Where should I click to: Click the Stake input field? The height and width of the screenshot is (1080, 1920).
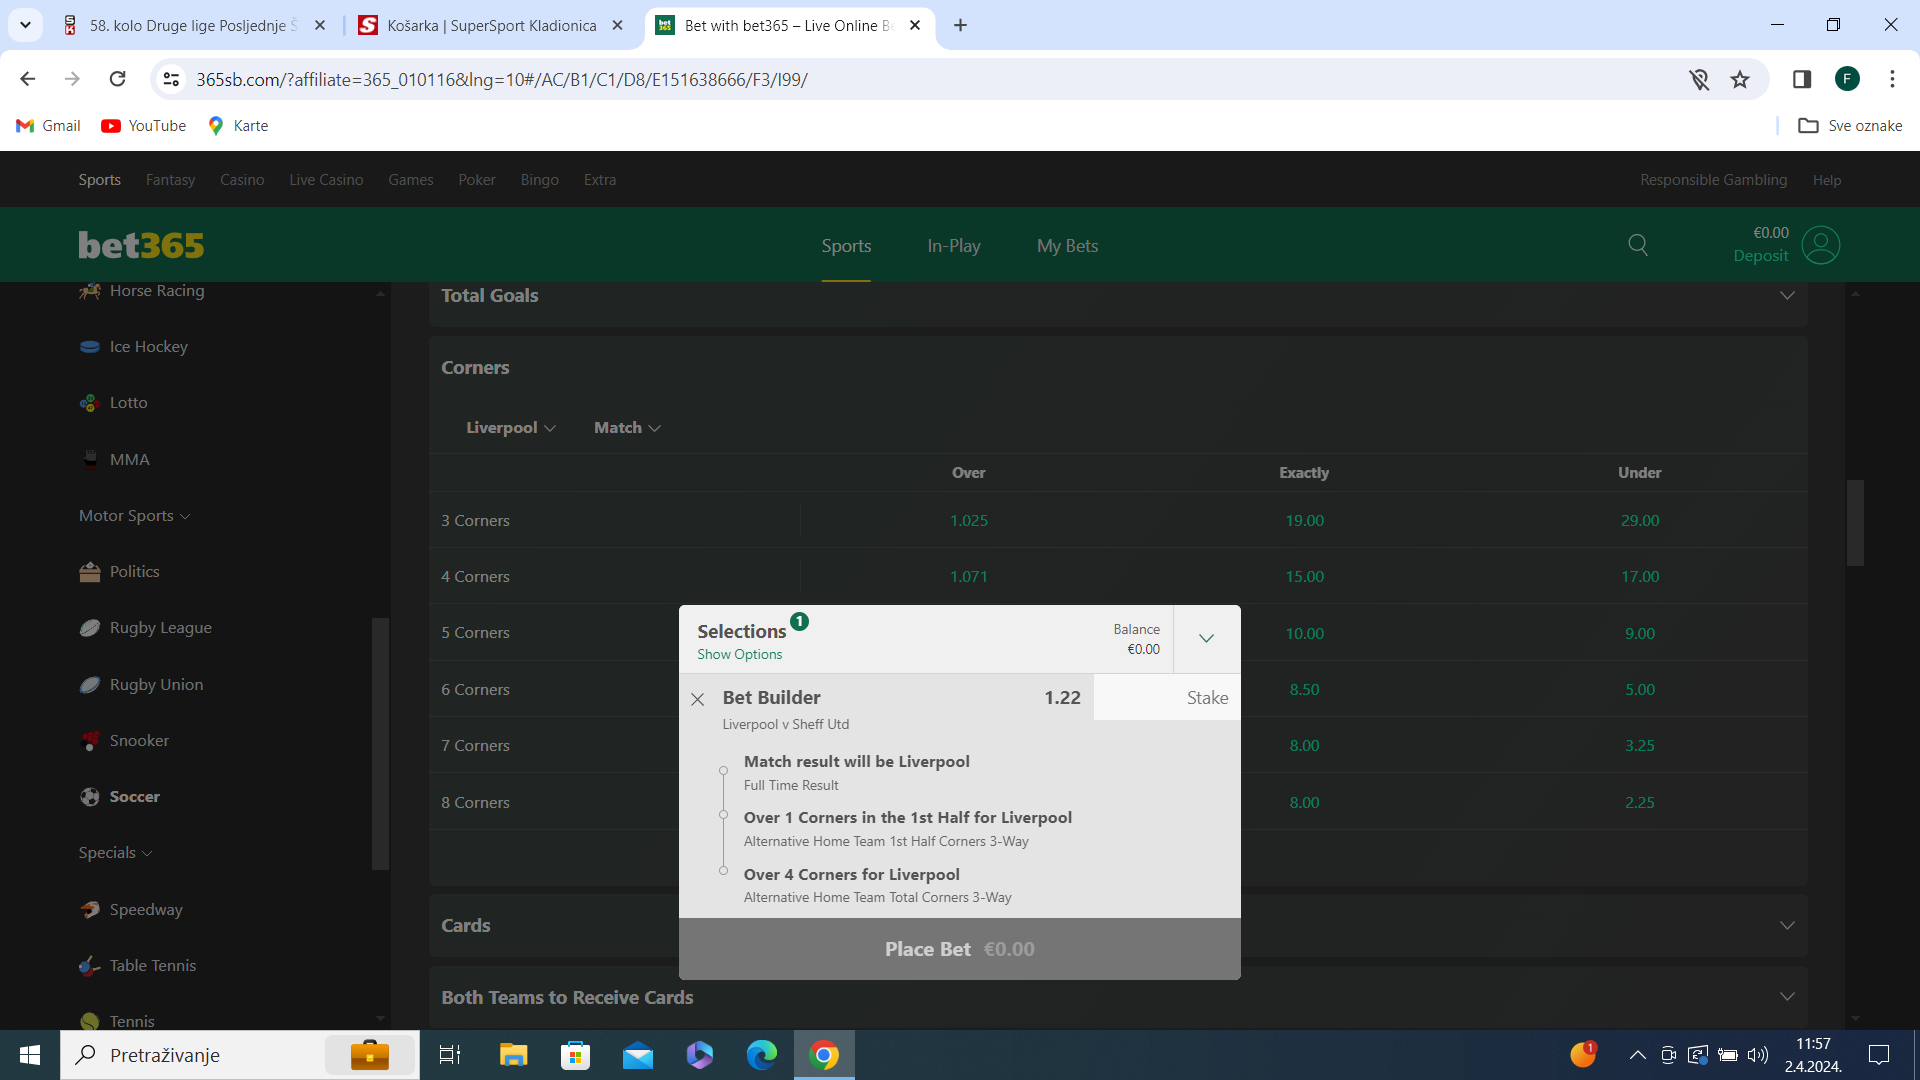[1166, 698]
